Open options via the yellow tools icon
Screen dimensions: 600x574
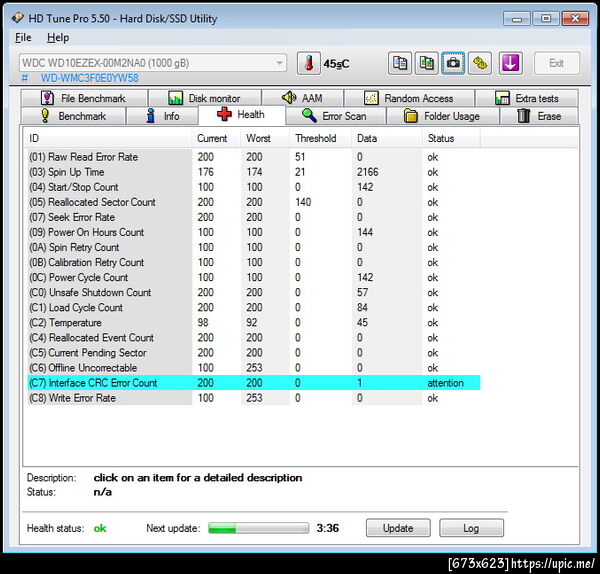[x=480, y=63]
